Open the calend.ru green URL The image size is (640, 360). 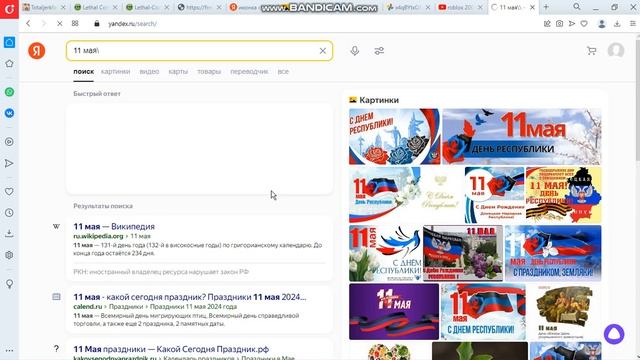[88, 307]
